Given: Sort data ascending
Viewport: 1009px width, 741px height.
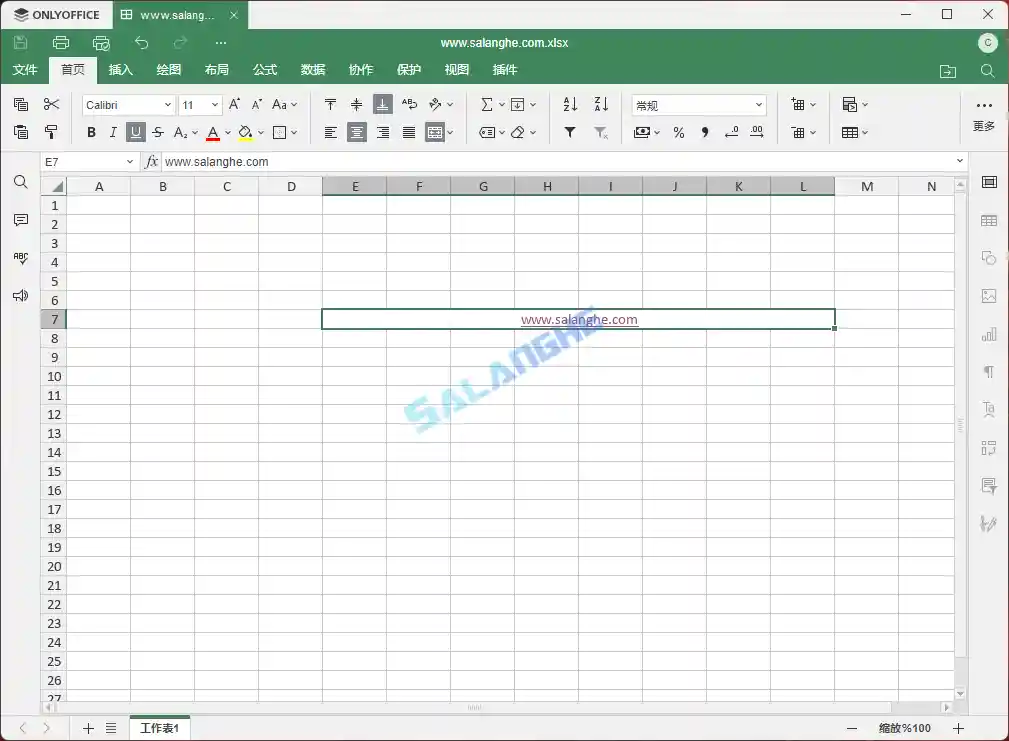Looking at the screenshot, I should pyautogui.click(x=569, y=104).
